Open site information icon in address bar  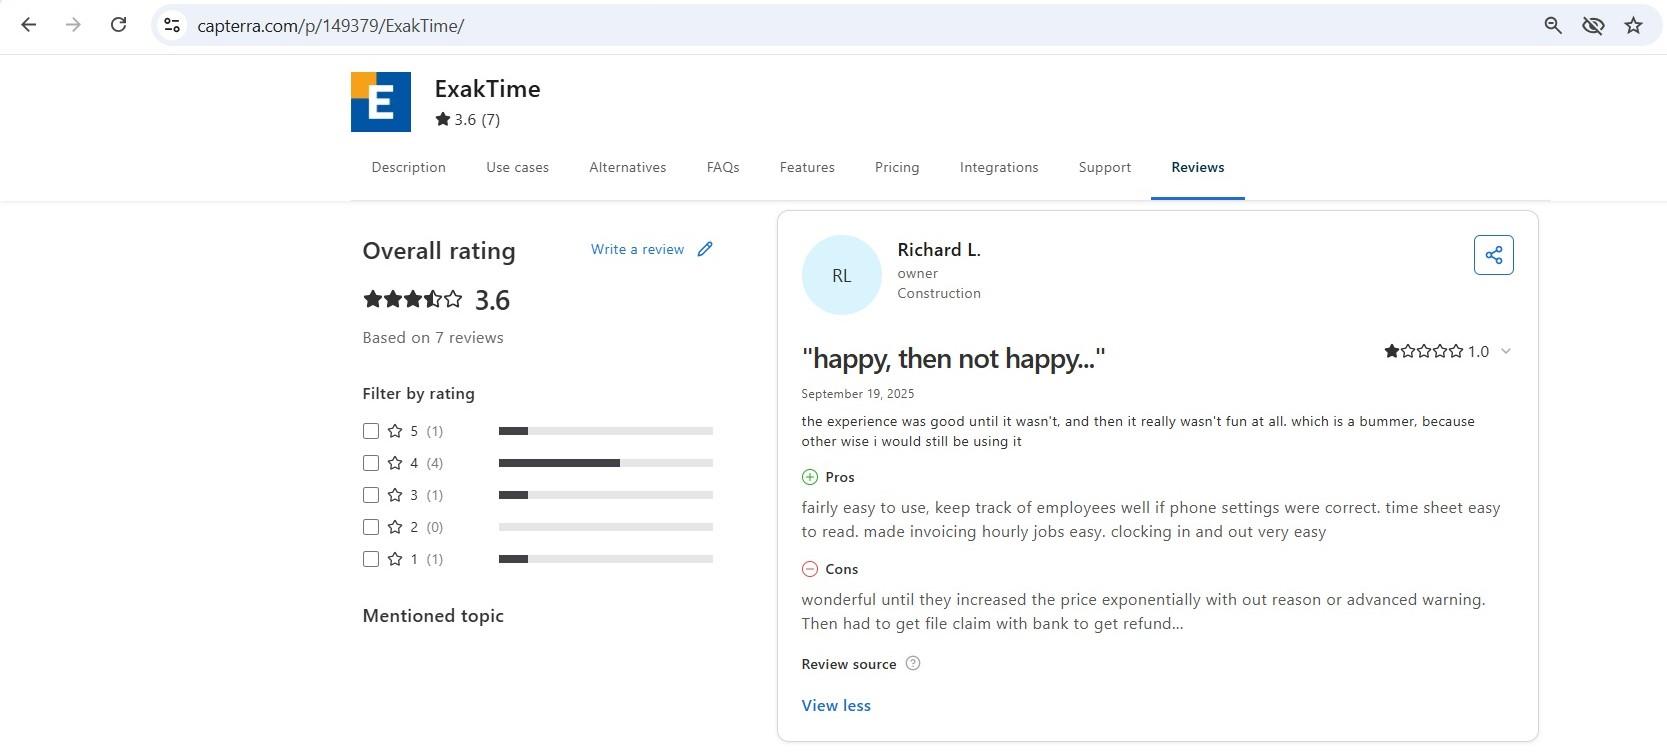pos(172,25)
